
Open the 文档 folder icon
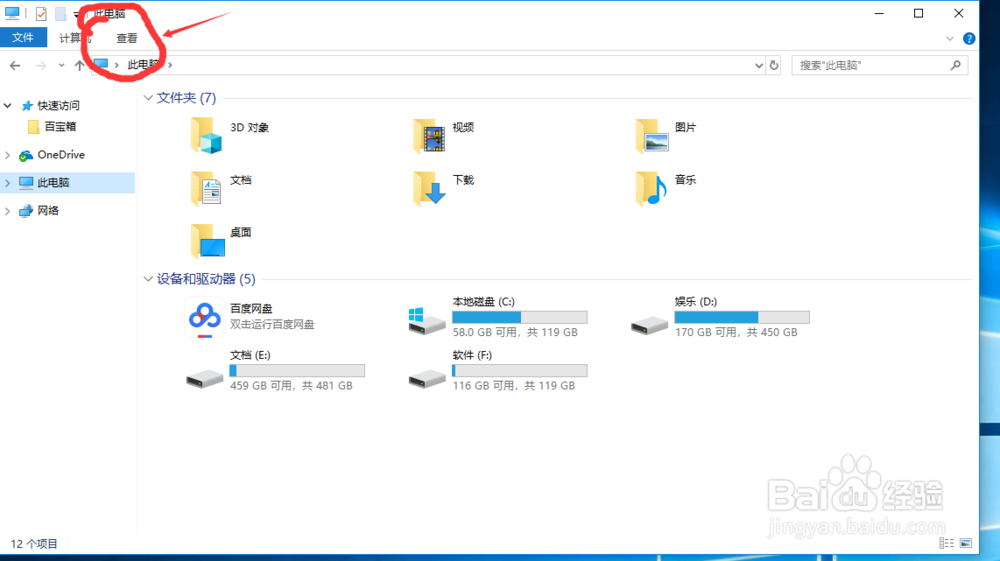(206, 188)
